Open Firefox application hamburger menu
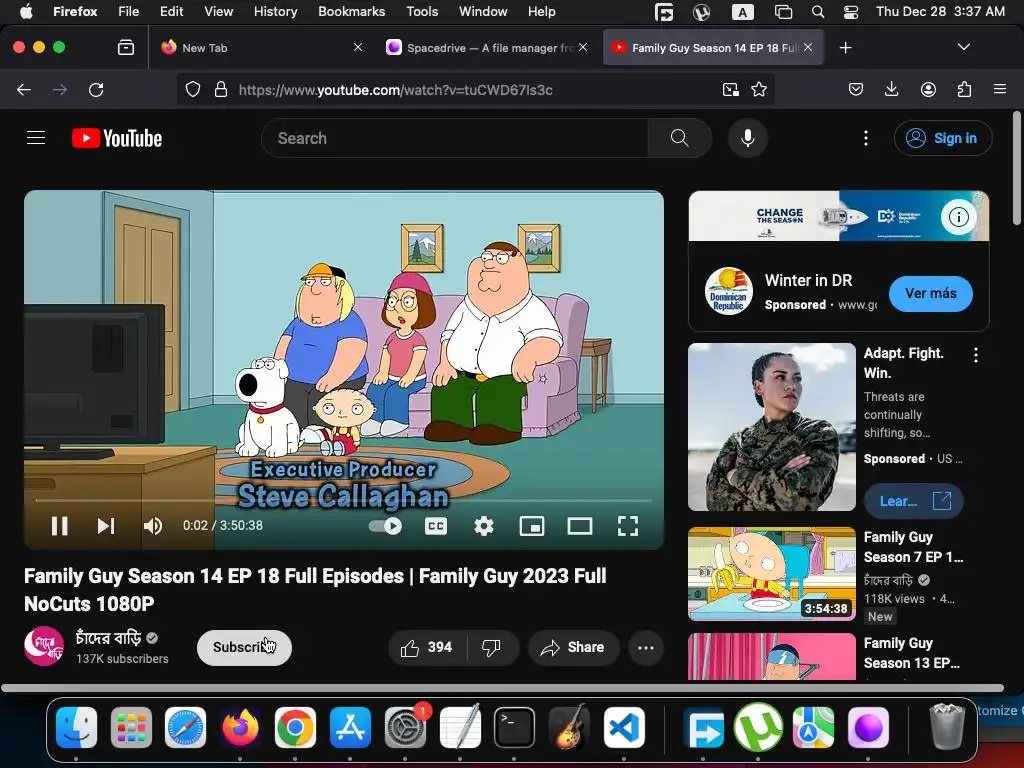1024x768 pixels. point(1000,89)
